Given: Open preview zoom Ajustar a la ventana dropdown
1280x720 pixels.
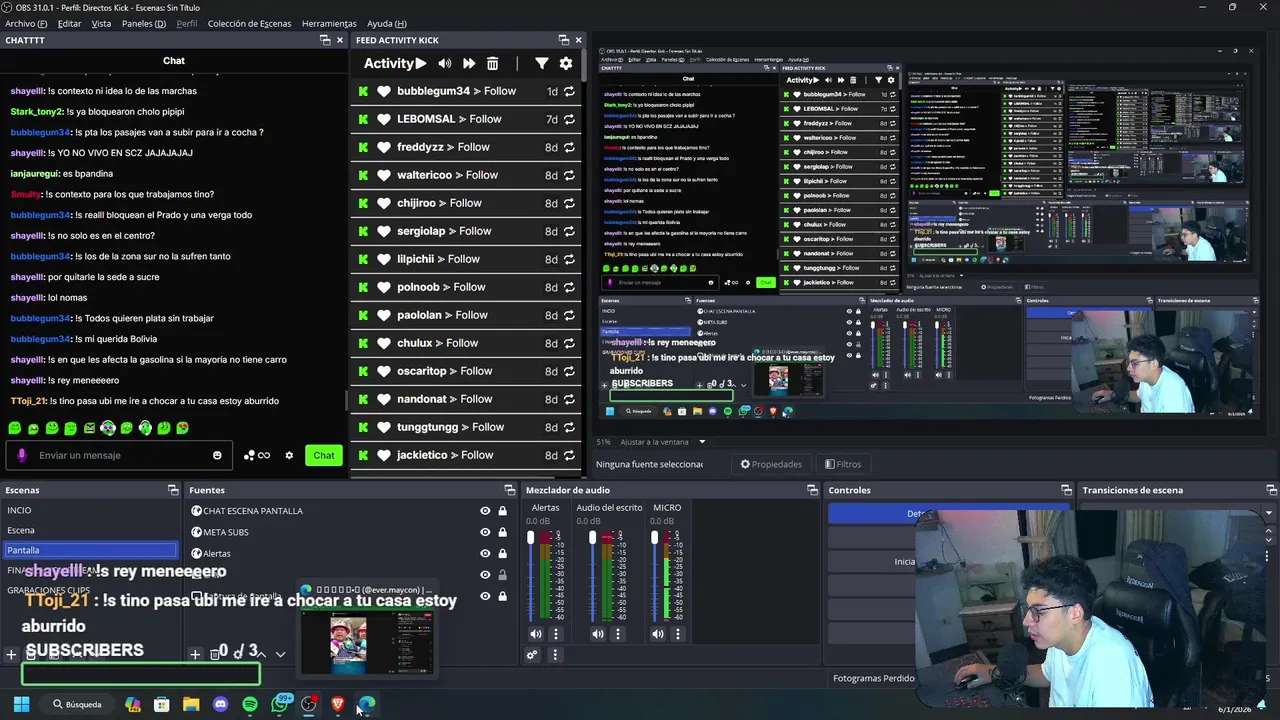Looking at the screenshot, I should point(702,442).
